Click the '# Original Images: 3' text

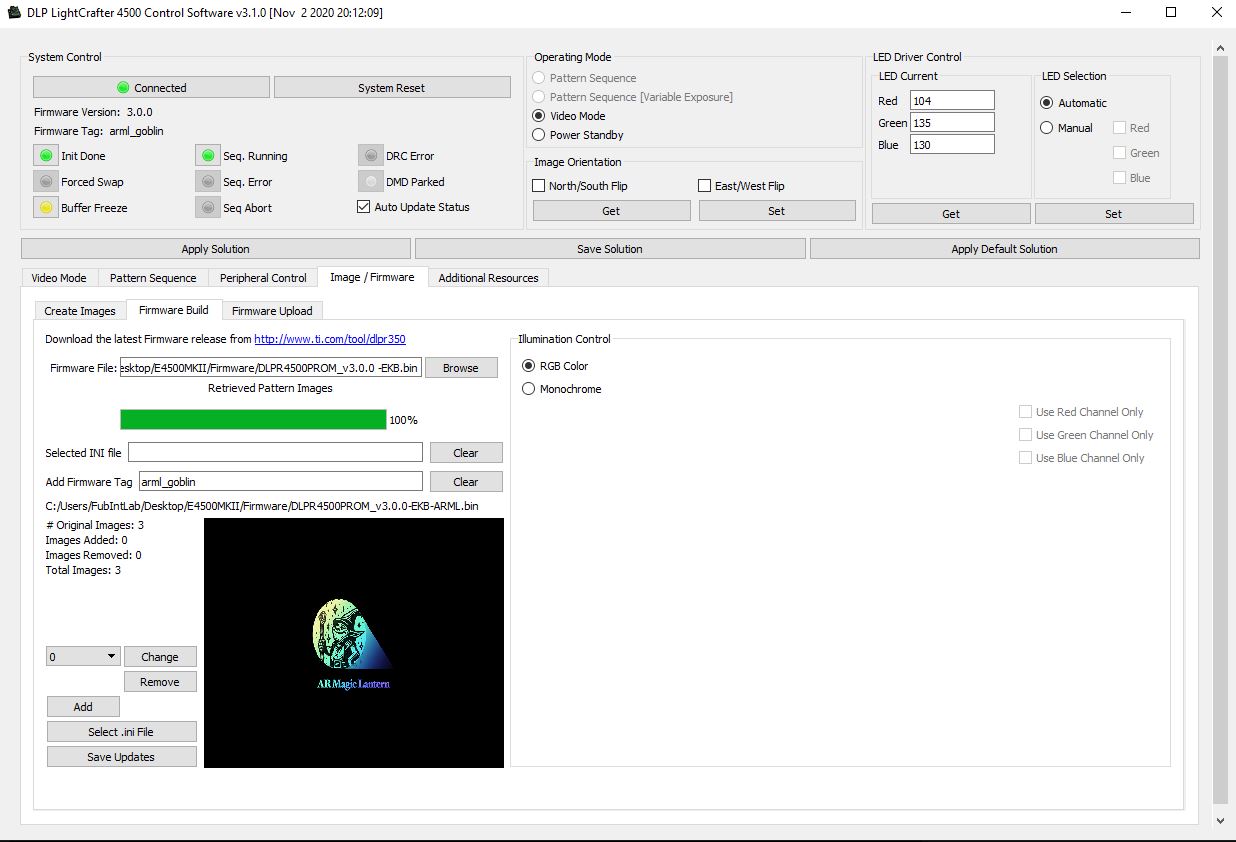[x=95, y=525]
